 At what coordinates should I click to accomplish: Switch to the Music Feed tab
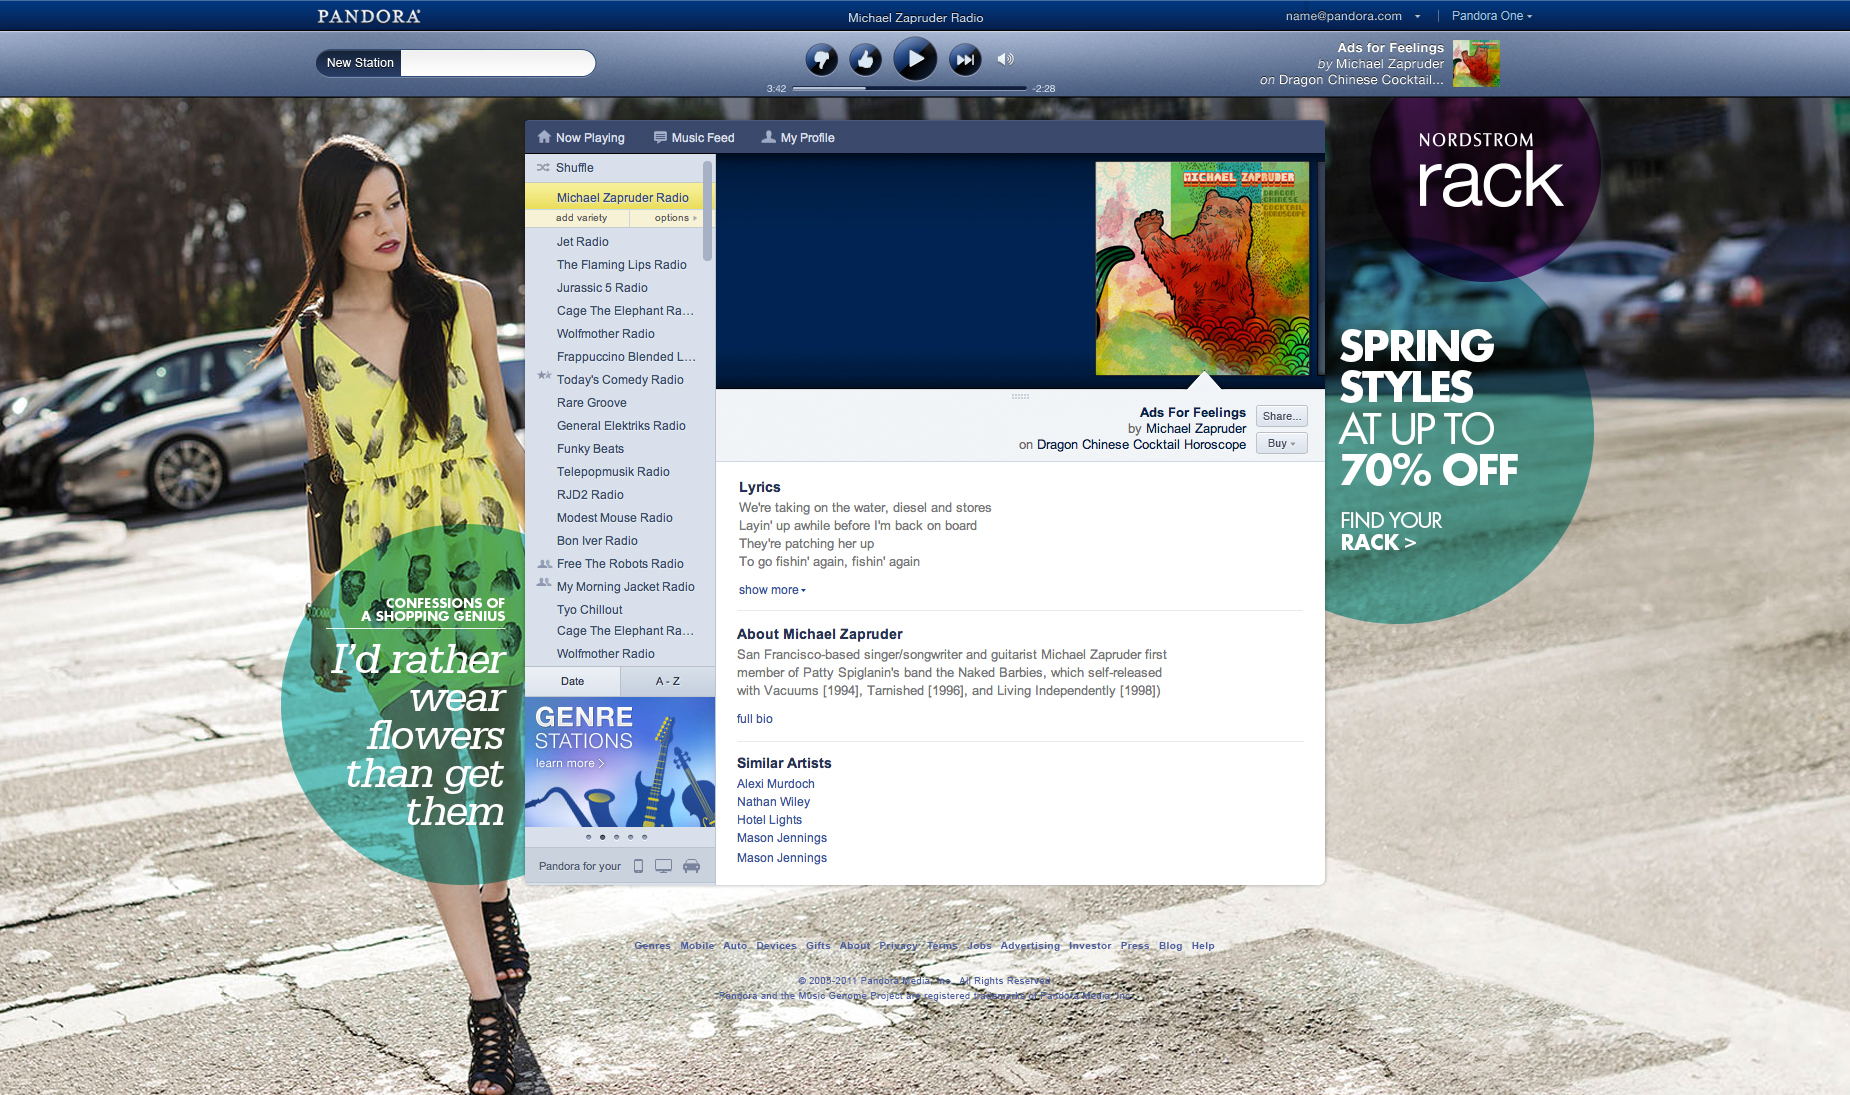click(694, 138)
